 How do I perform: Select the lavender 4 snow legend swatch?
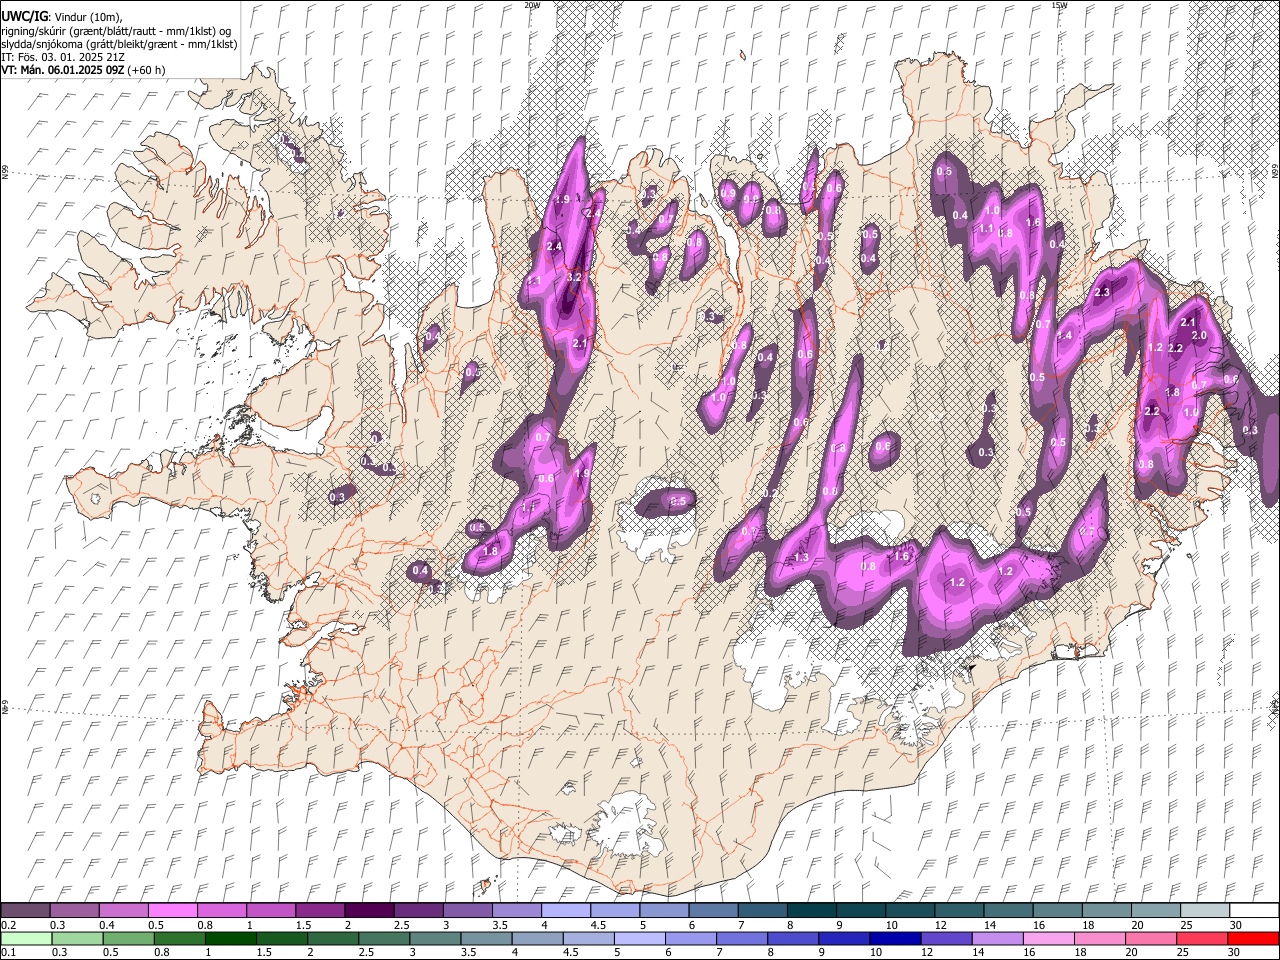[x=566, y=910]
